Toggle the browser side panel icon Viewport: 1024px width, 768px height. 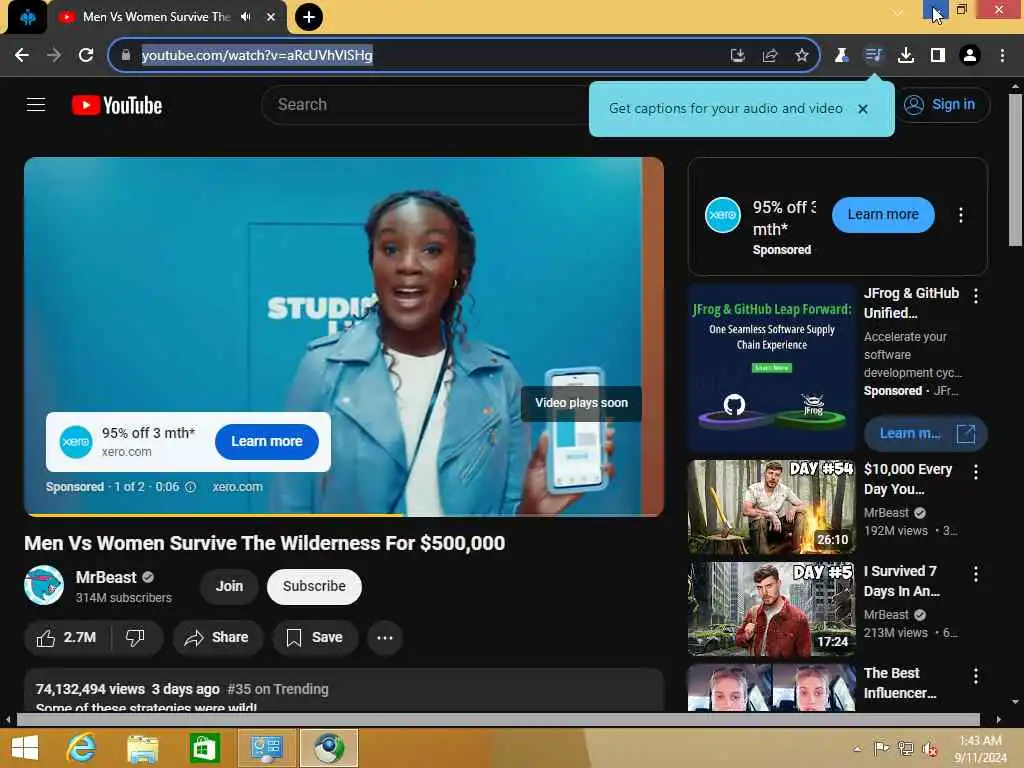[938, 56]
